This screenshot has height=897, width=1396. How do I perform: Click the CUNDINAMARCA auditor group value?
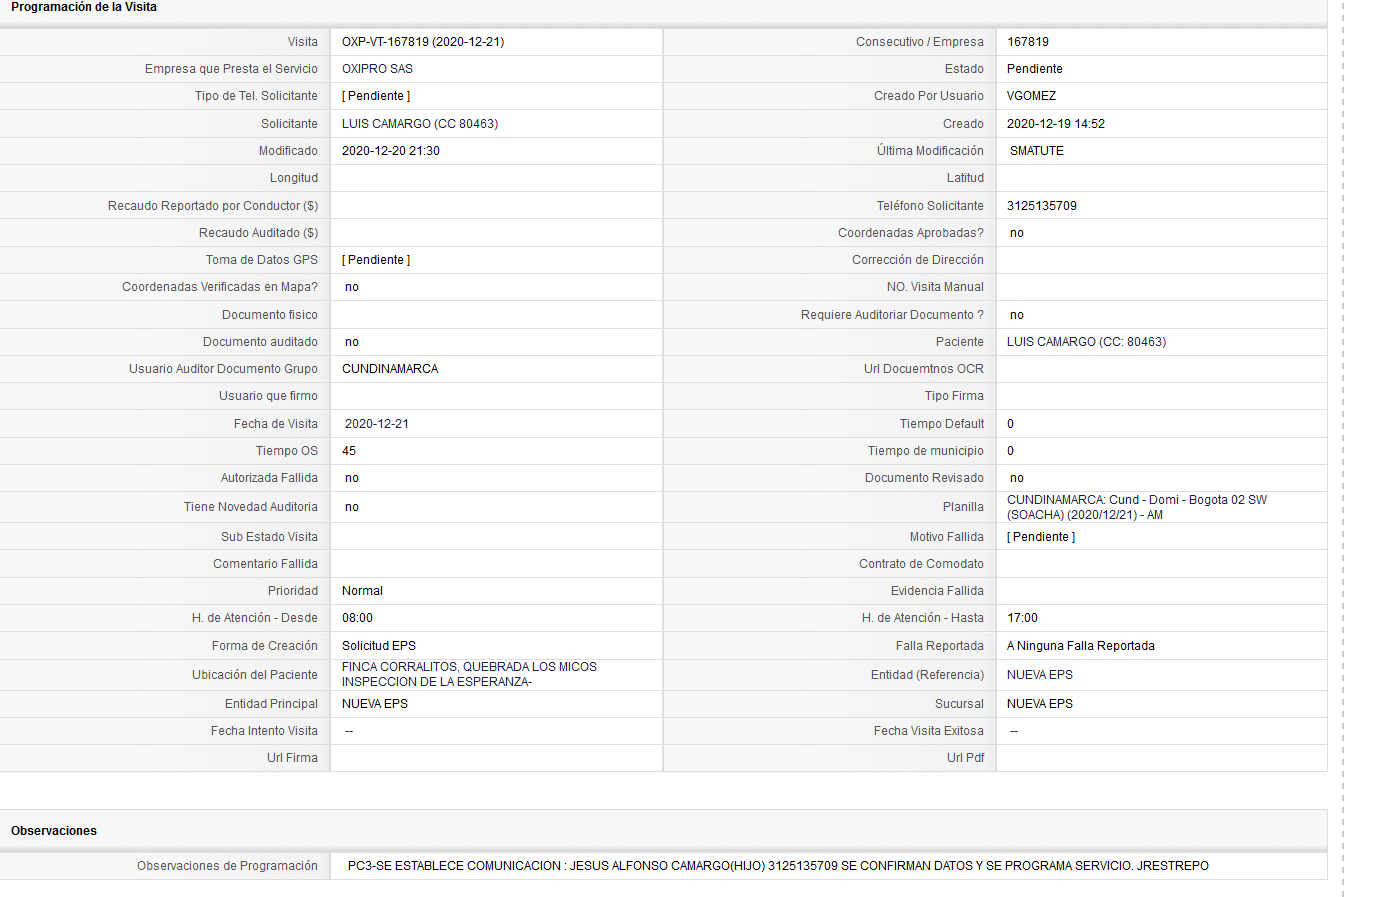coord(390,369)
